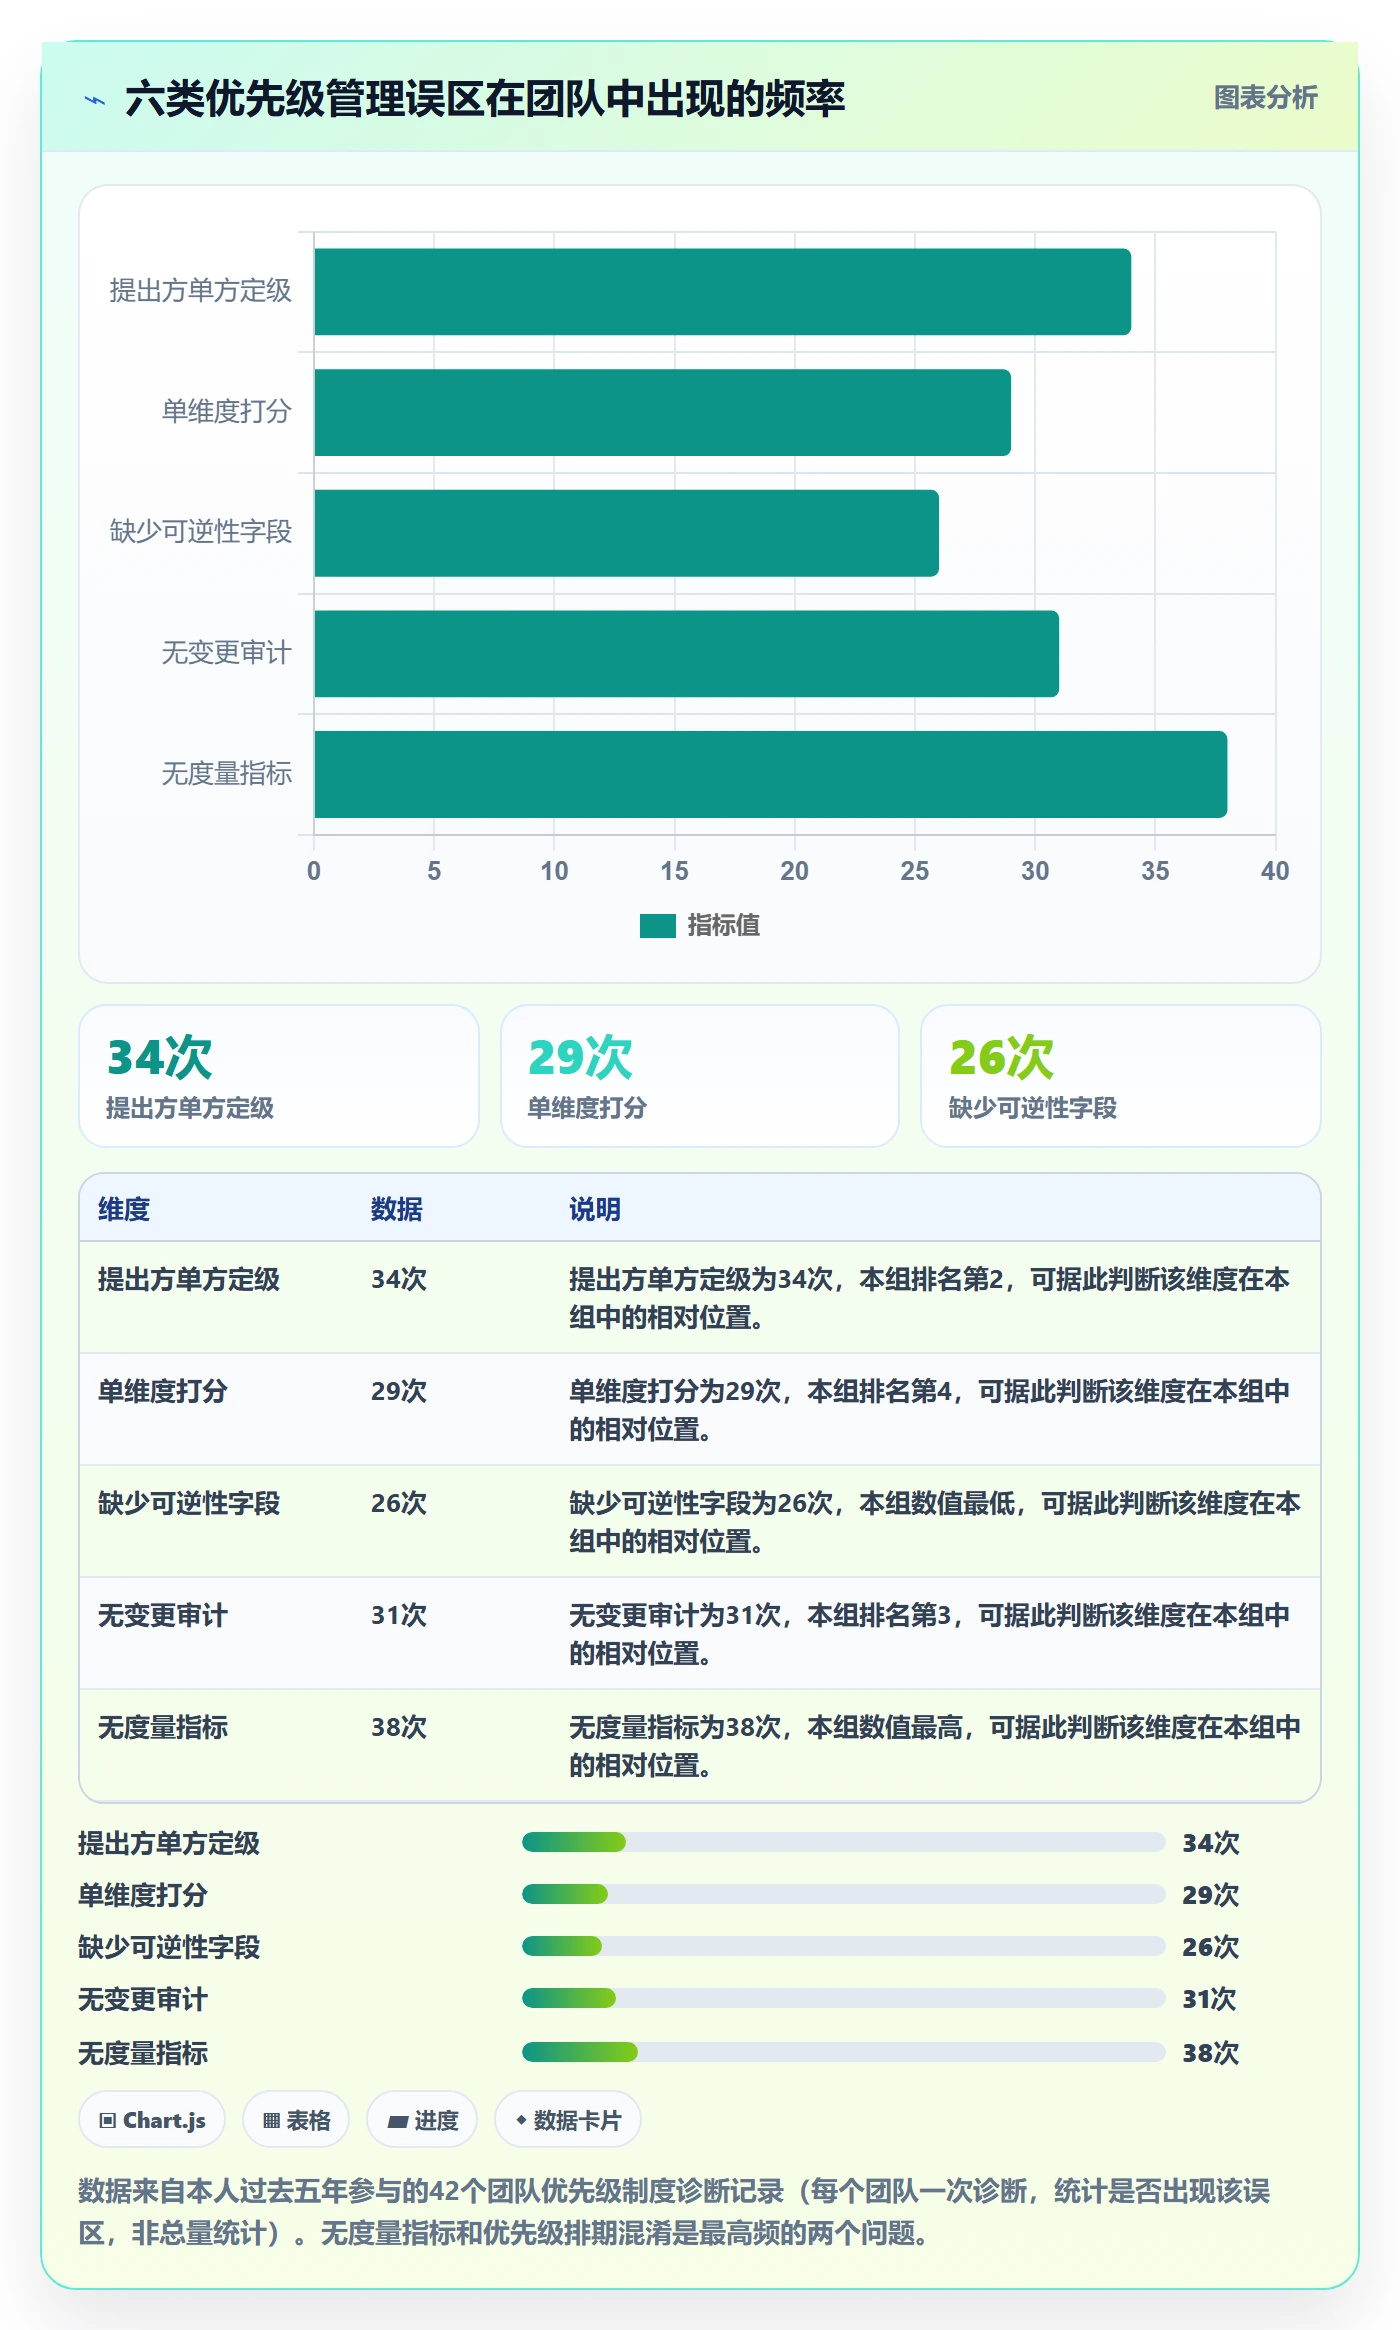This screenshot has height=2330, width=1400.
Task: Select the 无度量指标 table row name
Action: pos(163,1727)
